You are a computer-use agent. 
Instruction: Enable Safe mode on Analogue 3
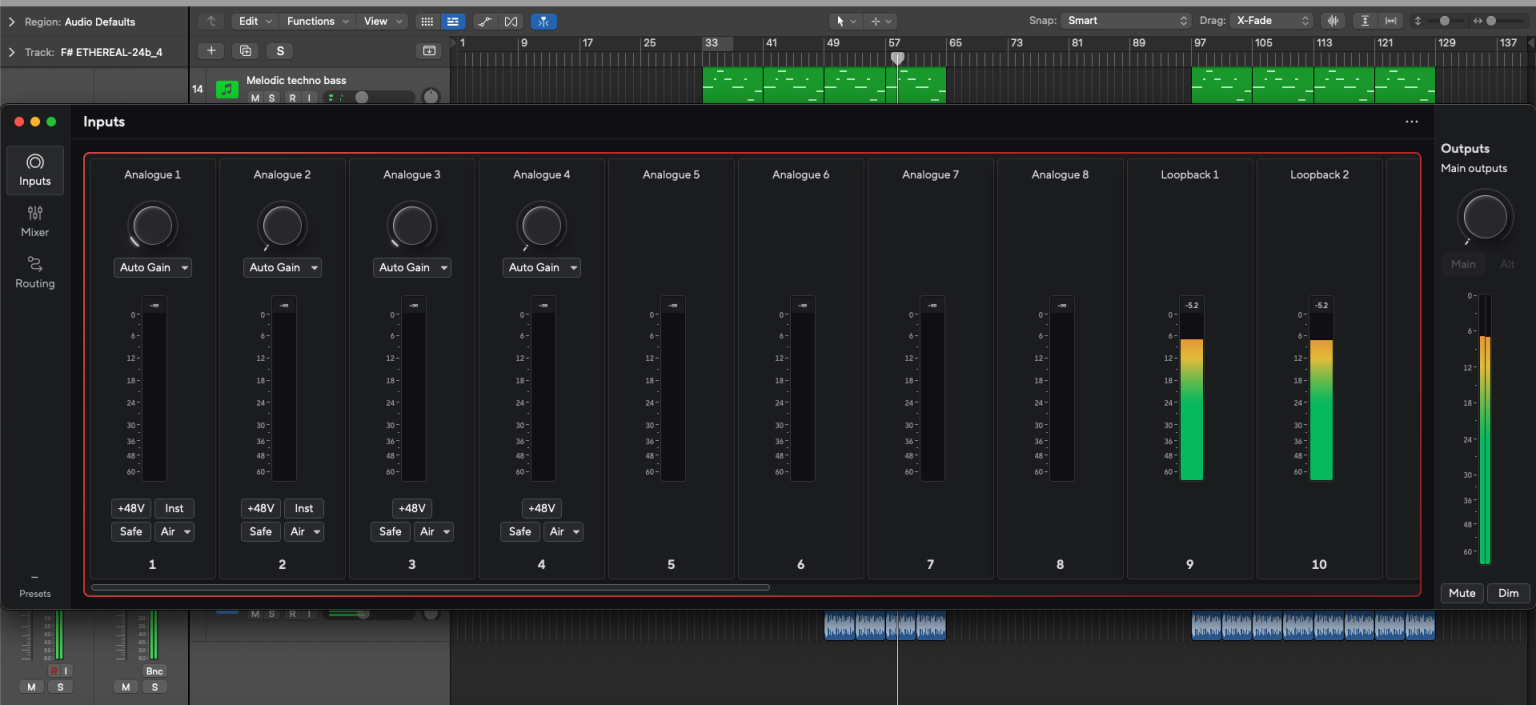click(x=390, y=531)
